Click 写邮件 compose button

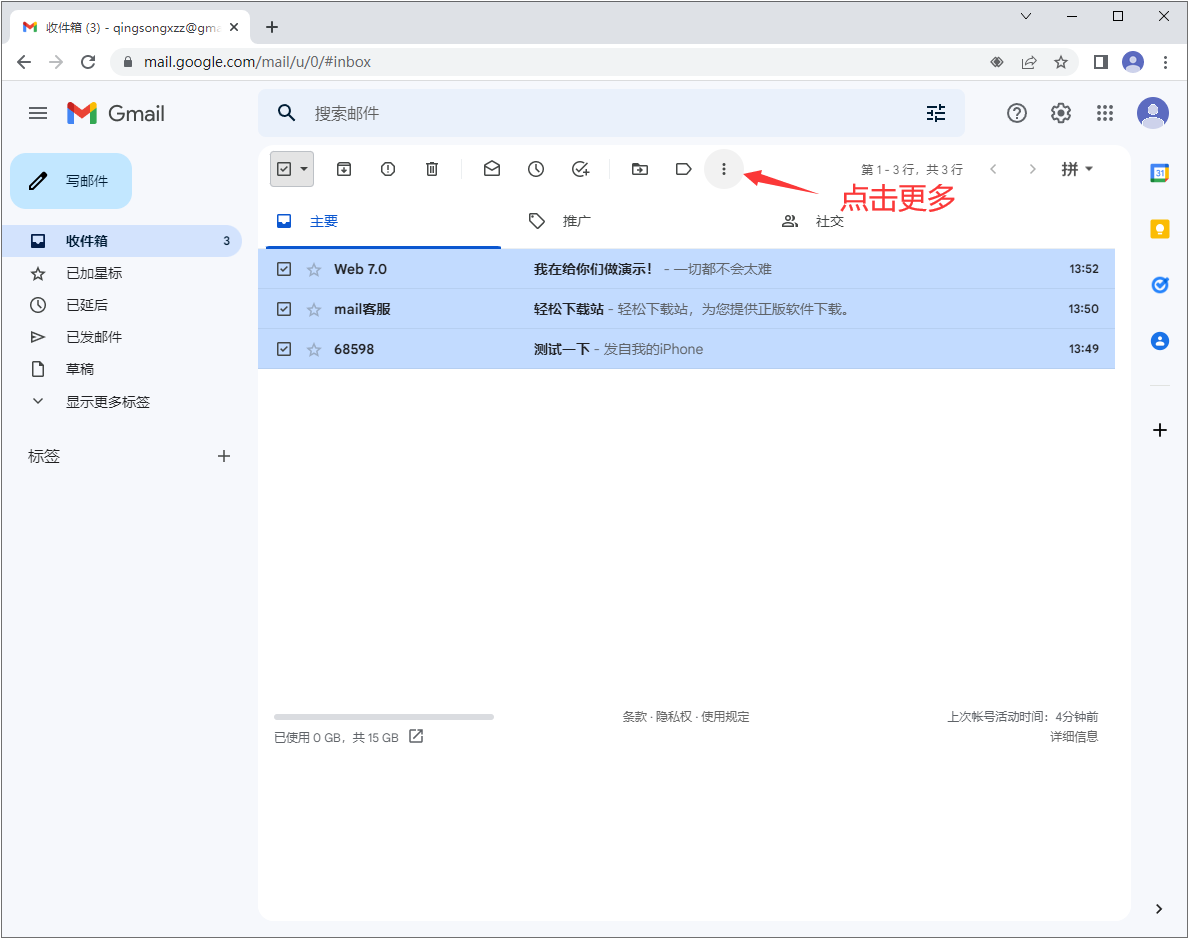pyautogui.click(x=71, y=181)
